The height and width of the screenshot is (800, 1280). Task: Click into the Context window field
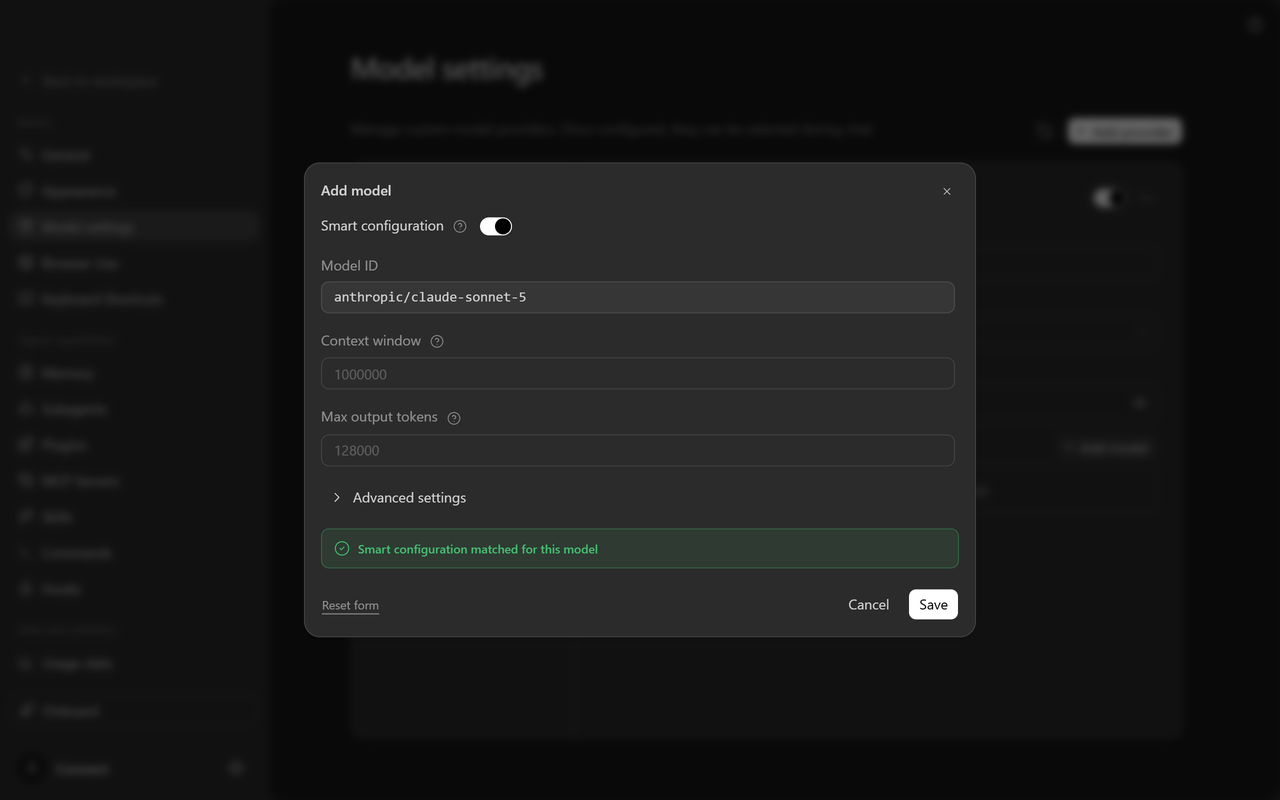[x=638, y=374]
